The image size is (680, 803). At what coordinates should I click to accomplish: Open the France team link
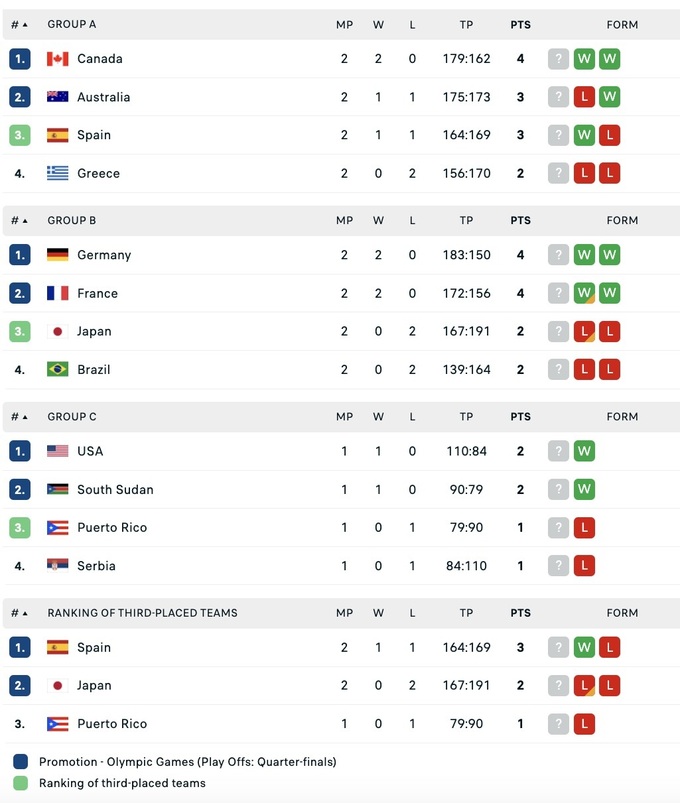point(97,293)
